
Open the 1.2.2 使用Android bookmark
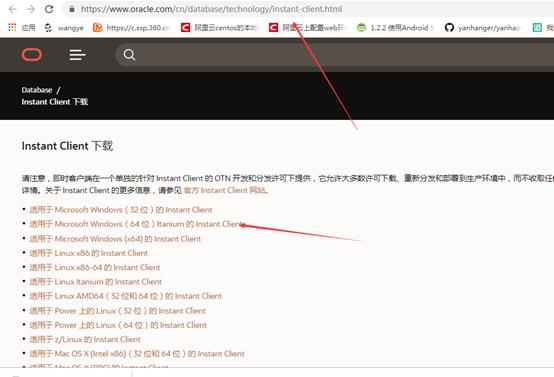pyautogui.click(x=395, y=28)
